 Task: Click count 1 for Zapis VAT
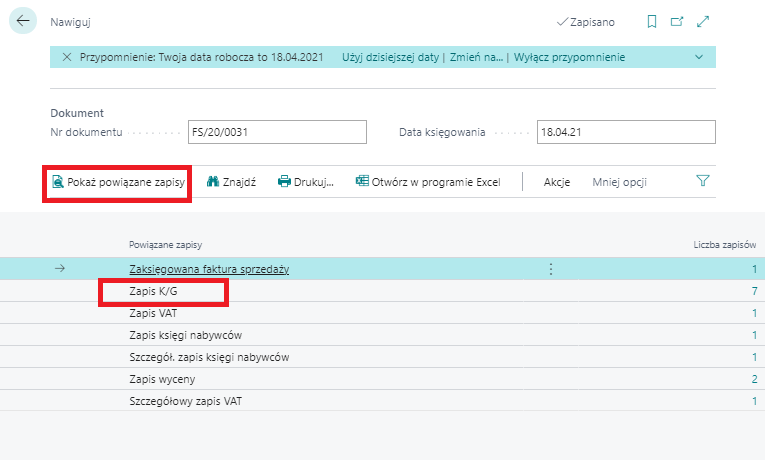[754, 313]
